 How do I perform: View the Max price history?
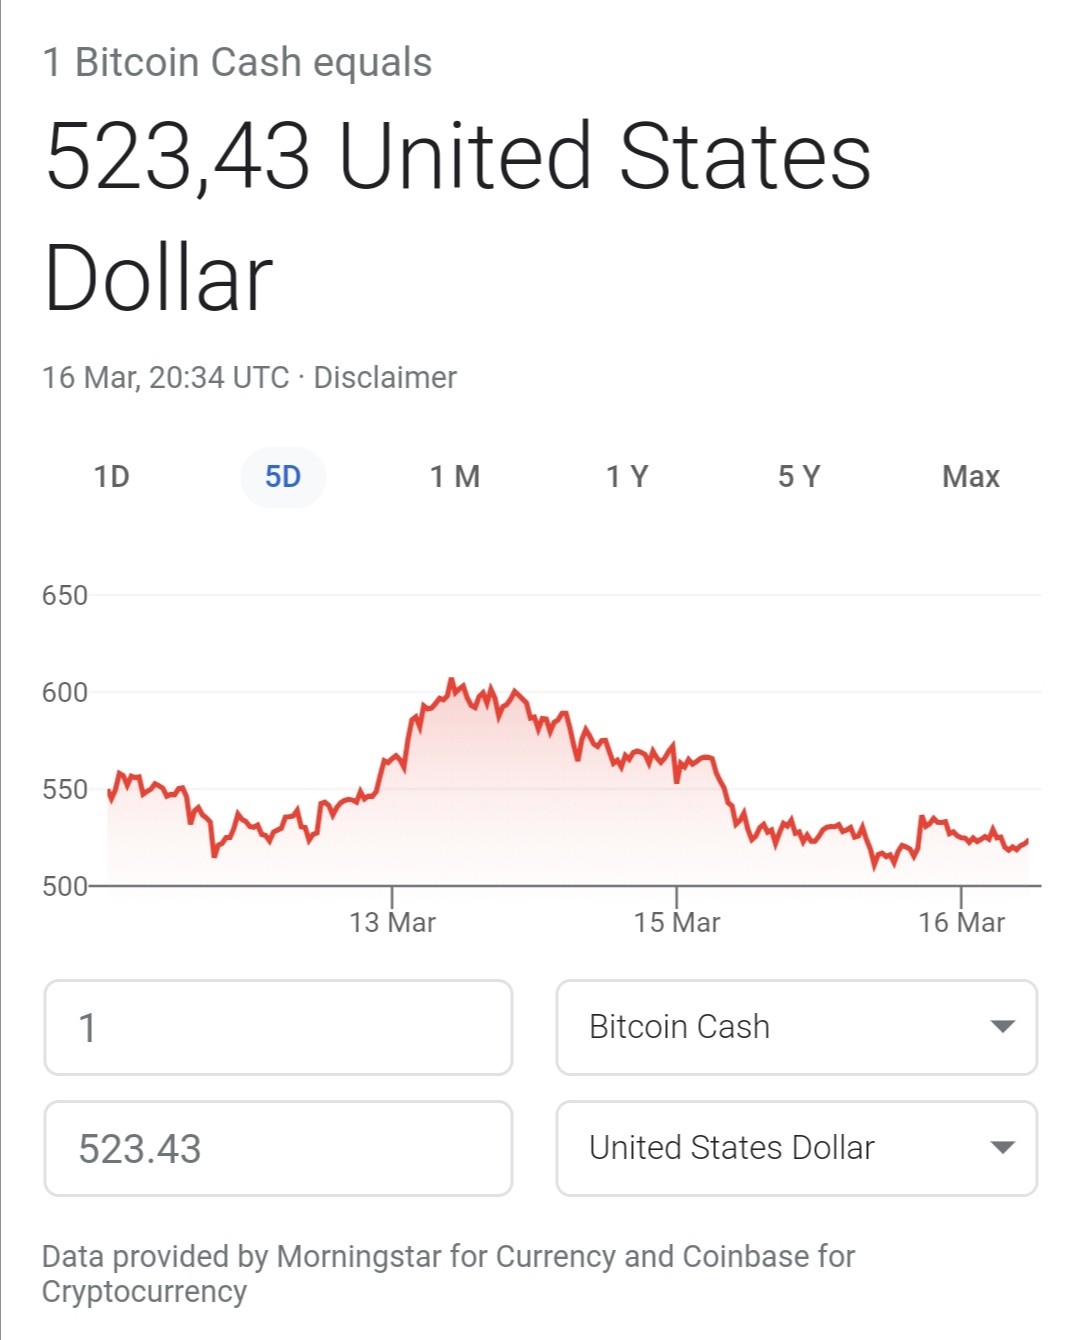pyautogui.click(x=970, y=477)
